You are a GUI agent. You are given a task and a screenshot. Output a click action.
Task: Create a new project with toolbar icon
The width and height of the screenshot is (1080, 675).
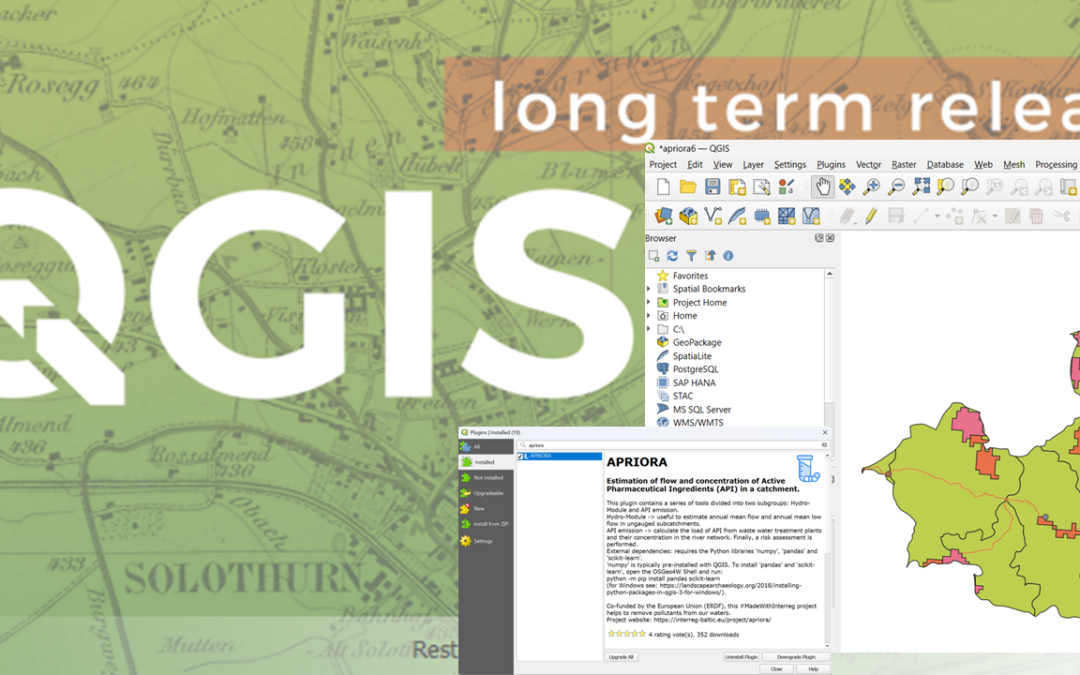coord(663,187)
